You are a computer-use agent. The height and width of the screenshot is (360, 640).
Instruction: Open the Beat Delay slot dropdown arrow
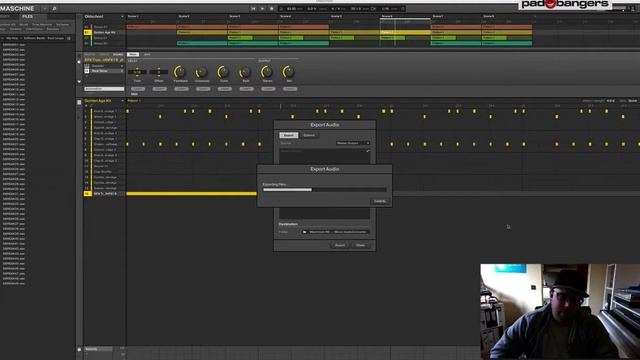click(122, 71)
